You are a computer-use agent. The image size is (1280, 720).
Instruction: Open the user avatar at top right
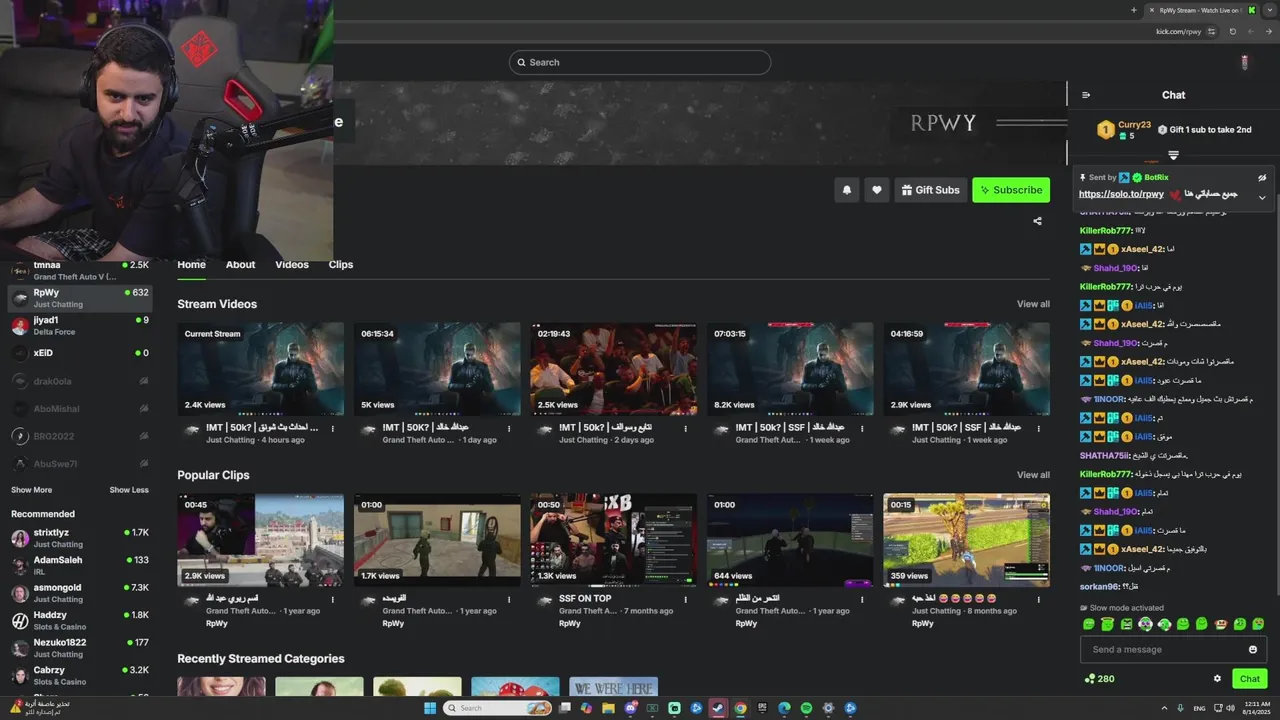click(1244, 62)
